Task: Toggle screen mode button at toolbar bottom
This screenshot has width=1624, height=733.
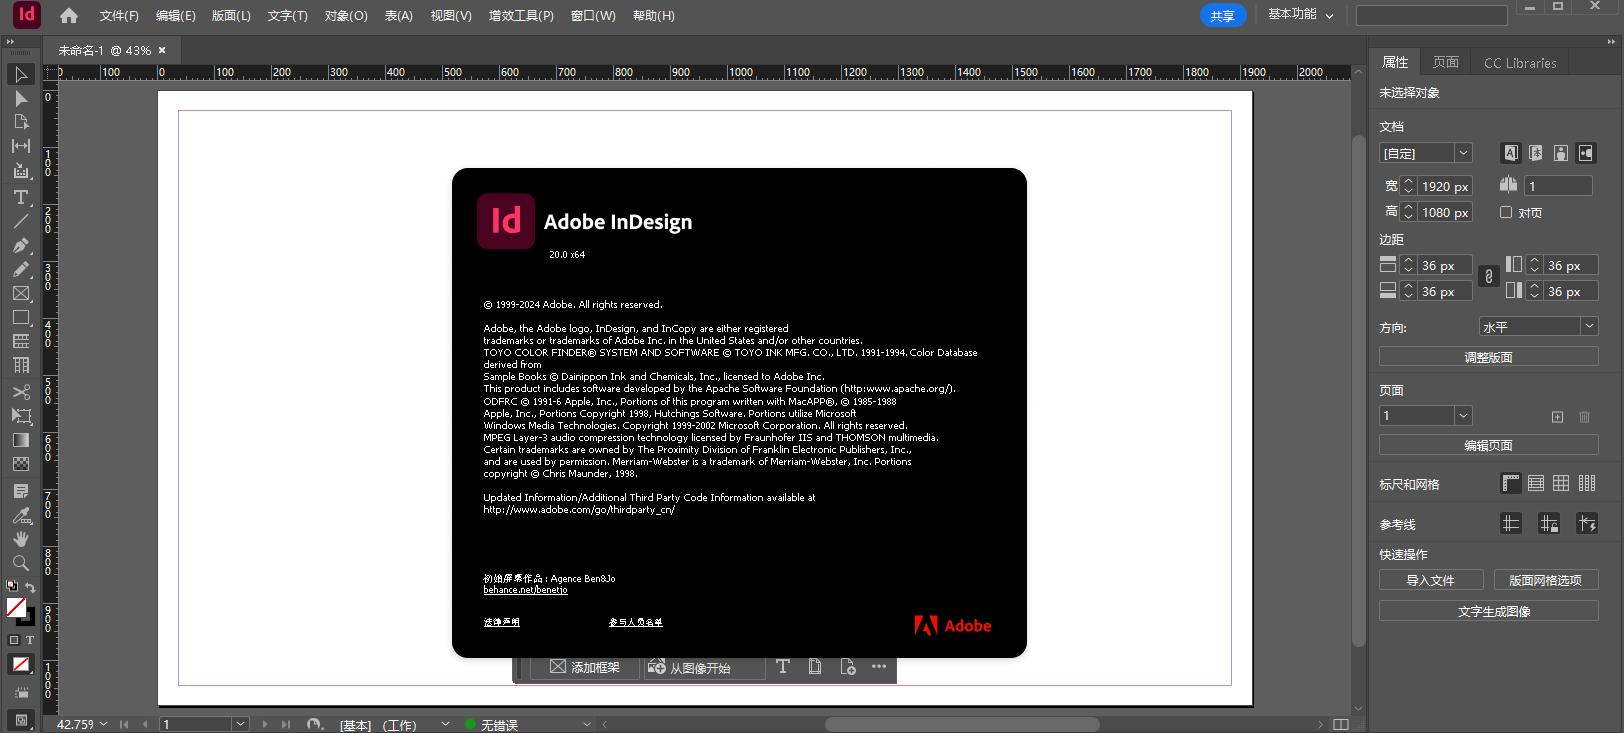Action: tap(21, 719)
